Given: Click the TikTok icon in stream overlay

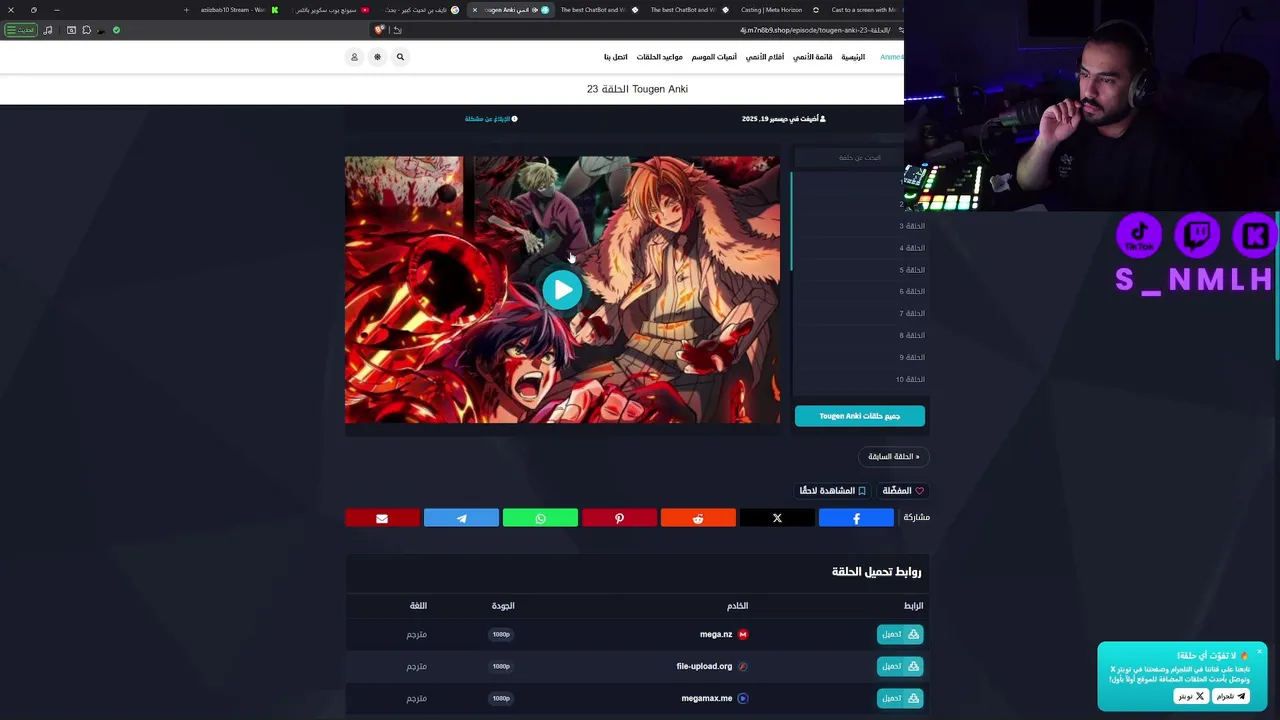Looking at the screenshot, I should 1139,236.
